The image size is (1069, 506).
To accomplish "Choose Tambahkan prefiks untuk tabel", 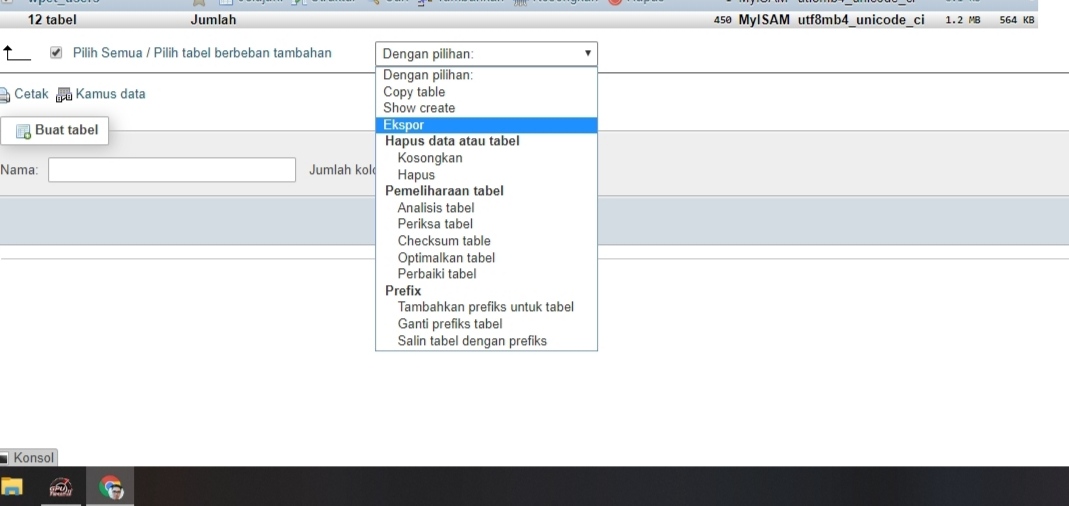I will pyautogui.click(x=485, y=307).
